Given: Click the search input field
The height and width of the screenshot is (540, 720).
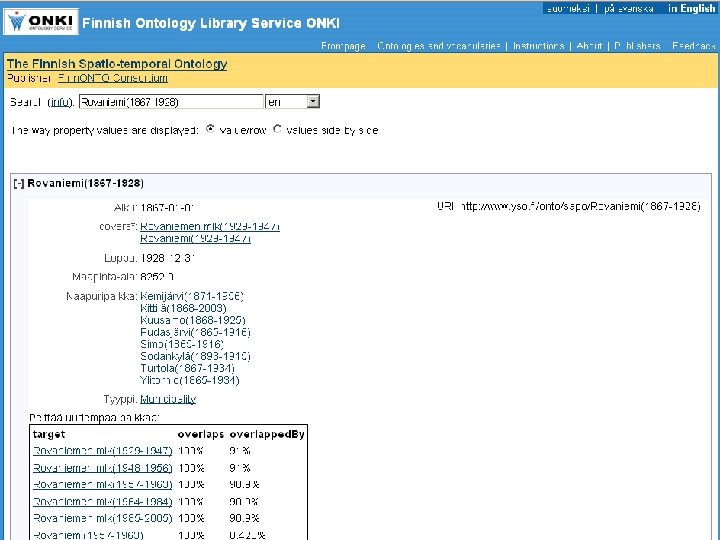Looking at the screenshot, I should click(x=171, y=101).
